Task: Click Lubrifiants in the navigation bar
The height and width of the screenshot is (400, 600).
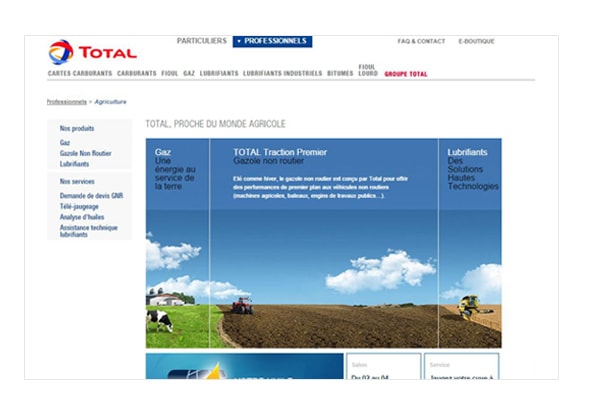Action: 219,73
